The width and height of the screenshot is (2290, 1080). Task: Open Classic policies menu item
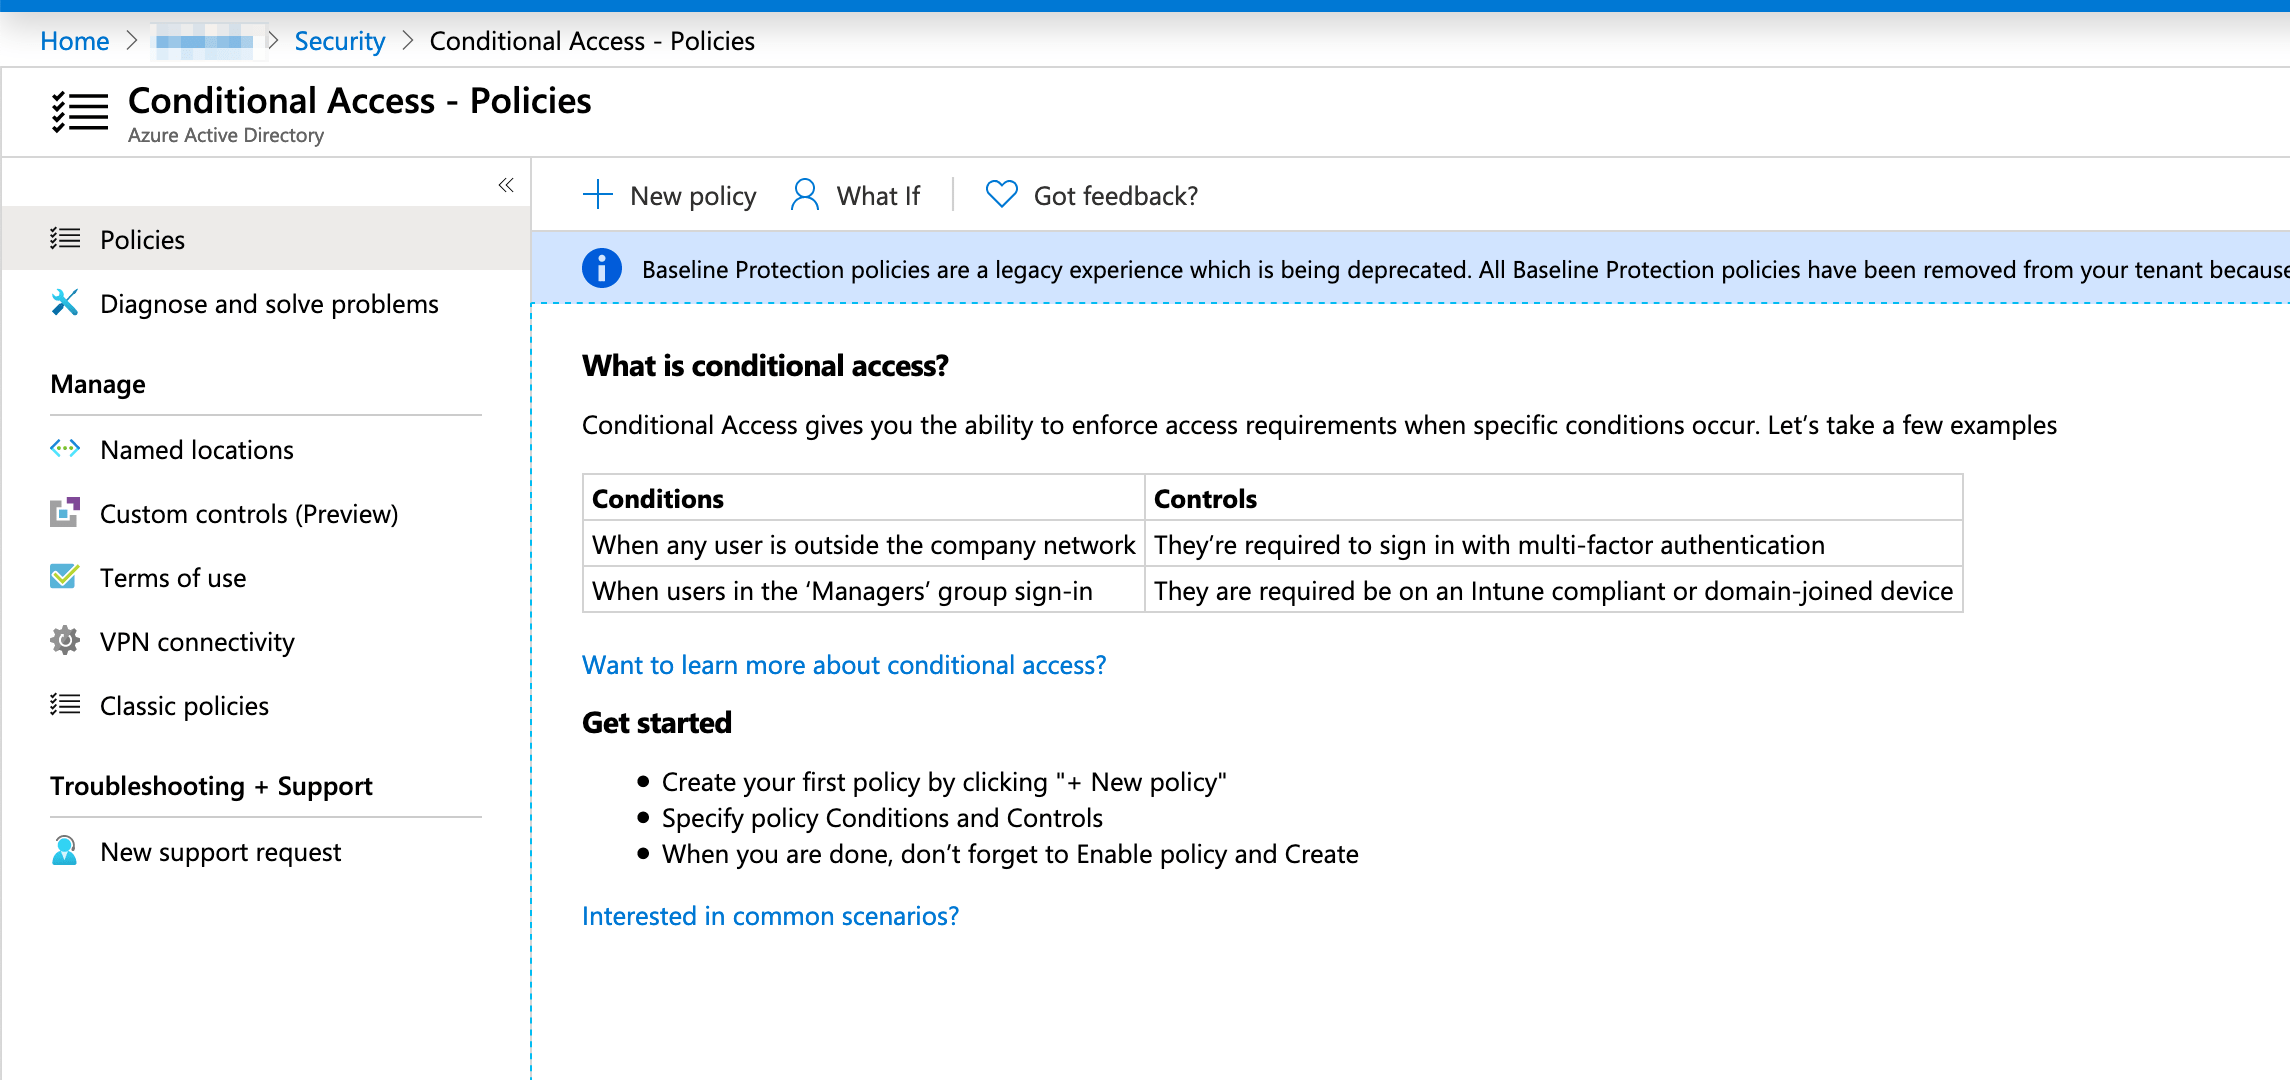(x=184, y=706)
